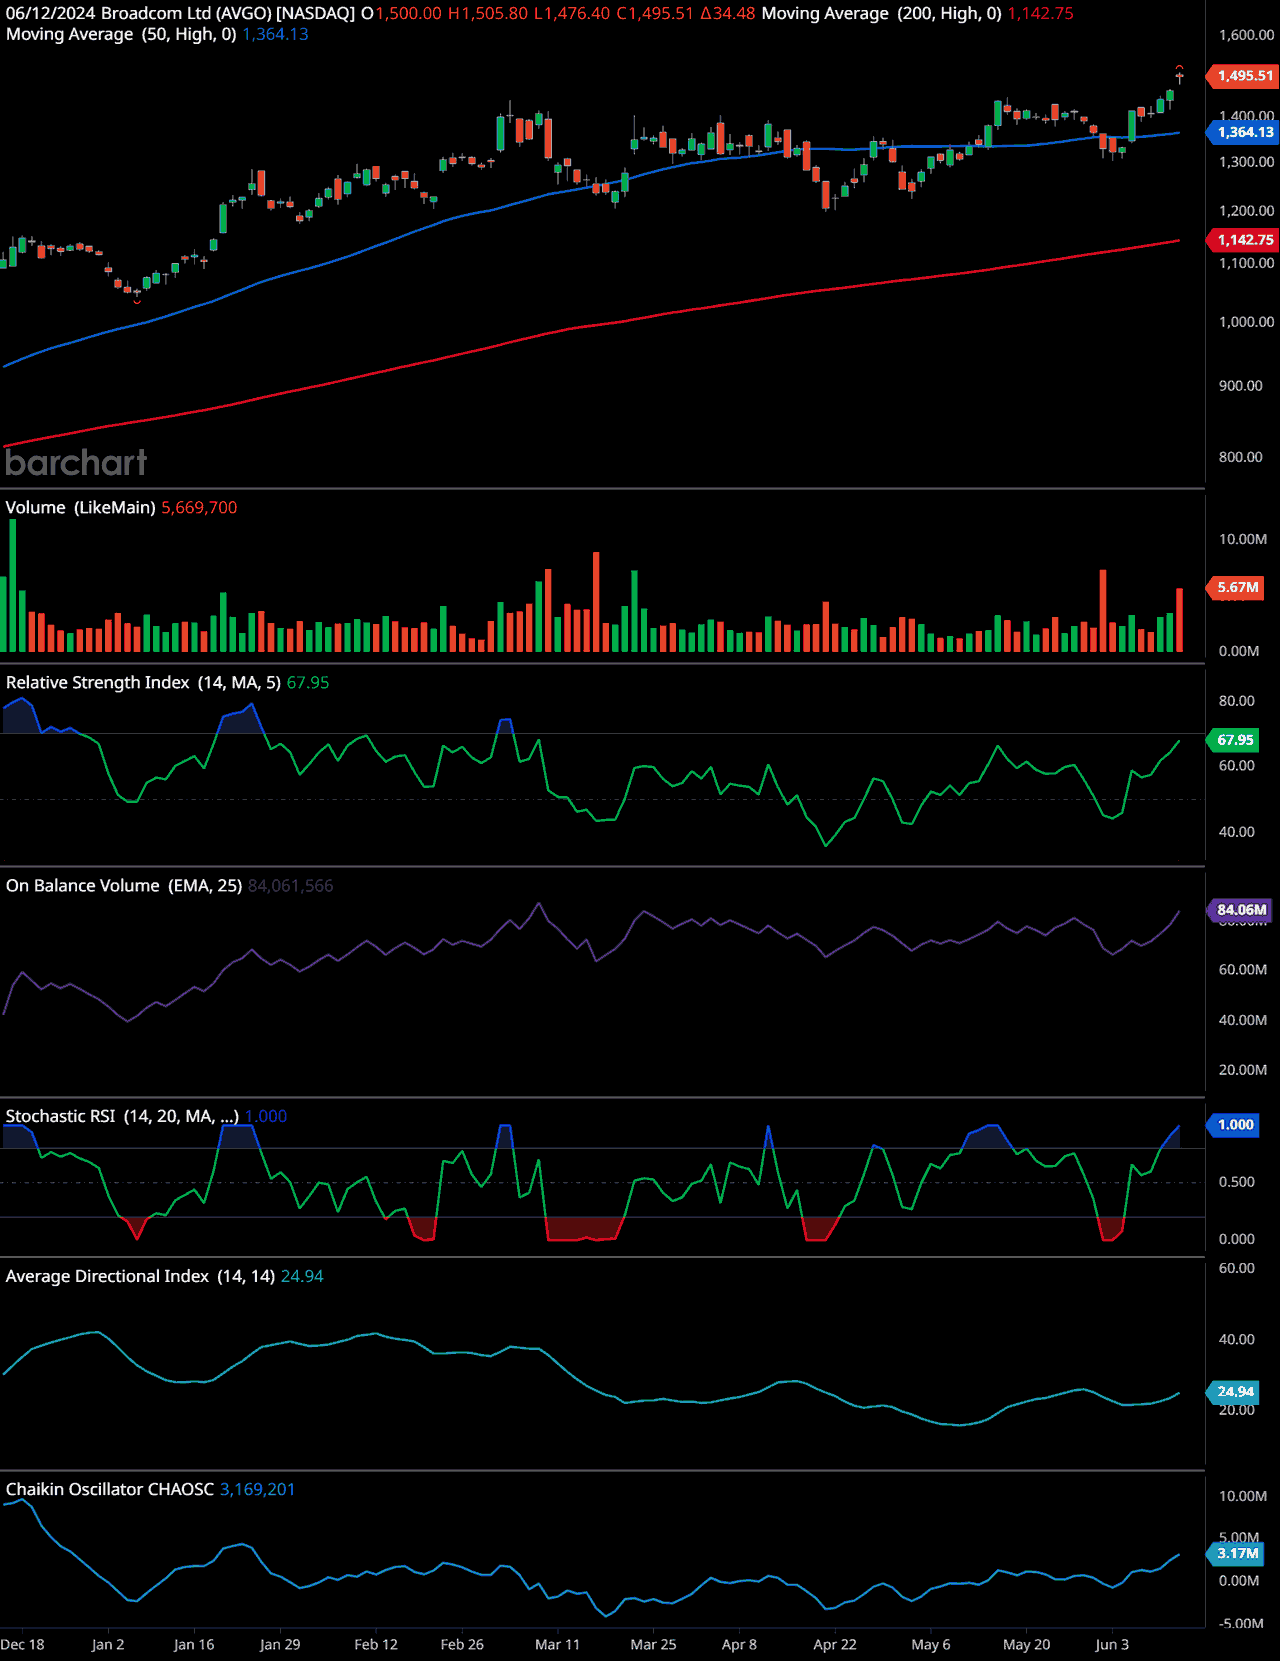The height and width of the screenshot is (1661, 1280).
Task: Click the 1,000.00 price axis label
Action: 1246,322
